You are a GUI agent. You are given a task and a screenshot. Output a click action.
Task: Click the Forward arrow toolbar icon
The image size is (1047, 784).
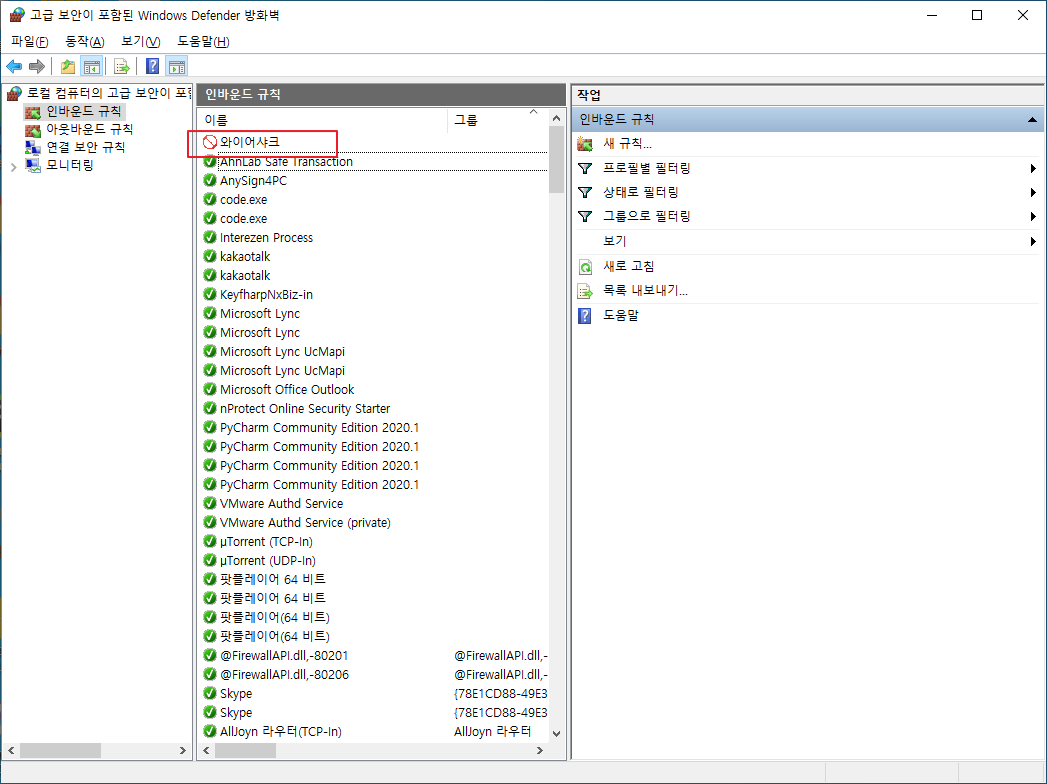[x=37, y=66]
